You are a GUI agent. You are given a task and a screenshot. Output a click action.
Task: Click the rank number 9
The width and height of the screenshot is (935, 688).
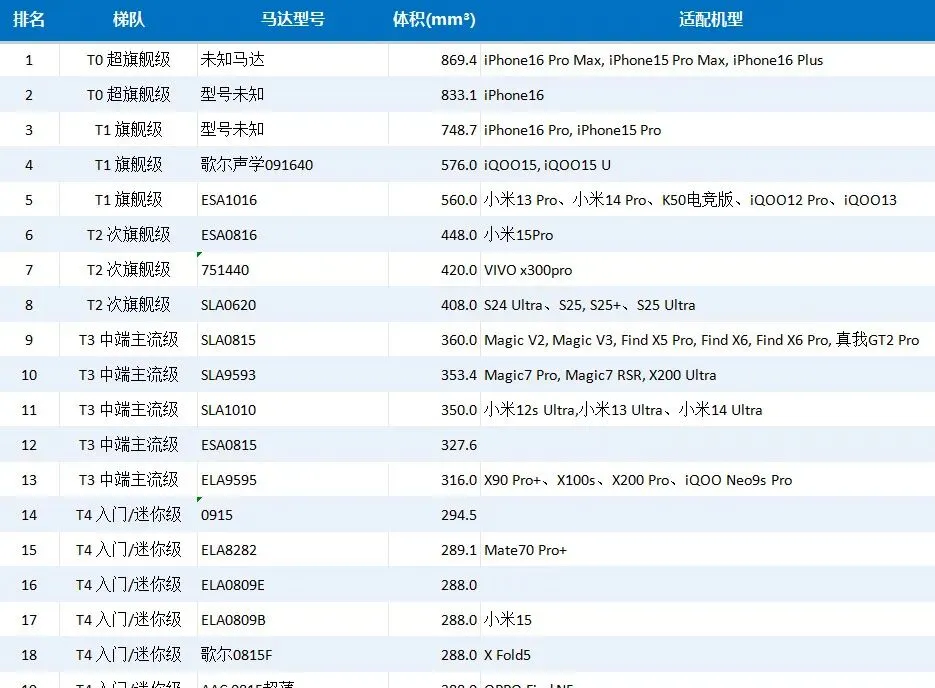[29, 340]
